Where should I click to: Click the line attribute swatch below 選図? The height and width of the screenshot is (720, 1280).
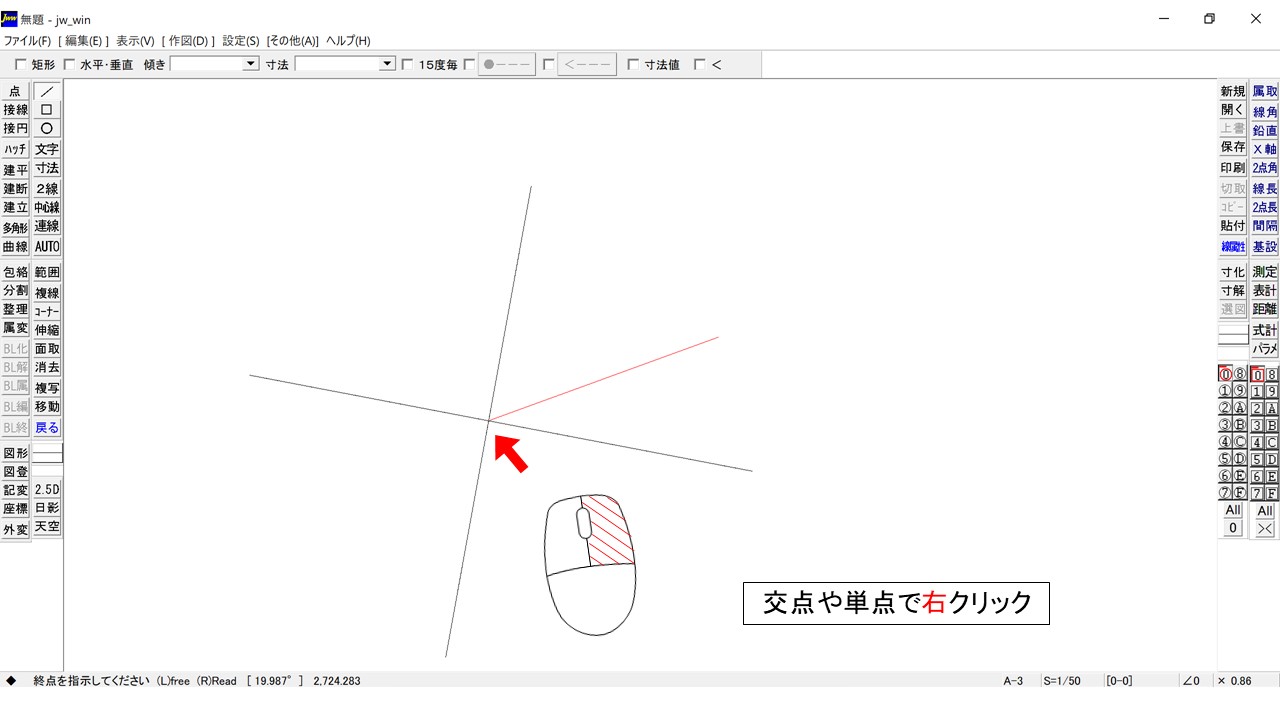tap(1233, 334)
